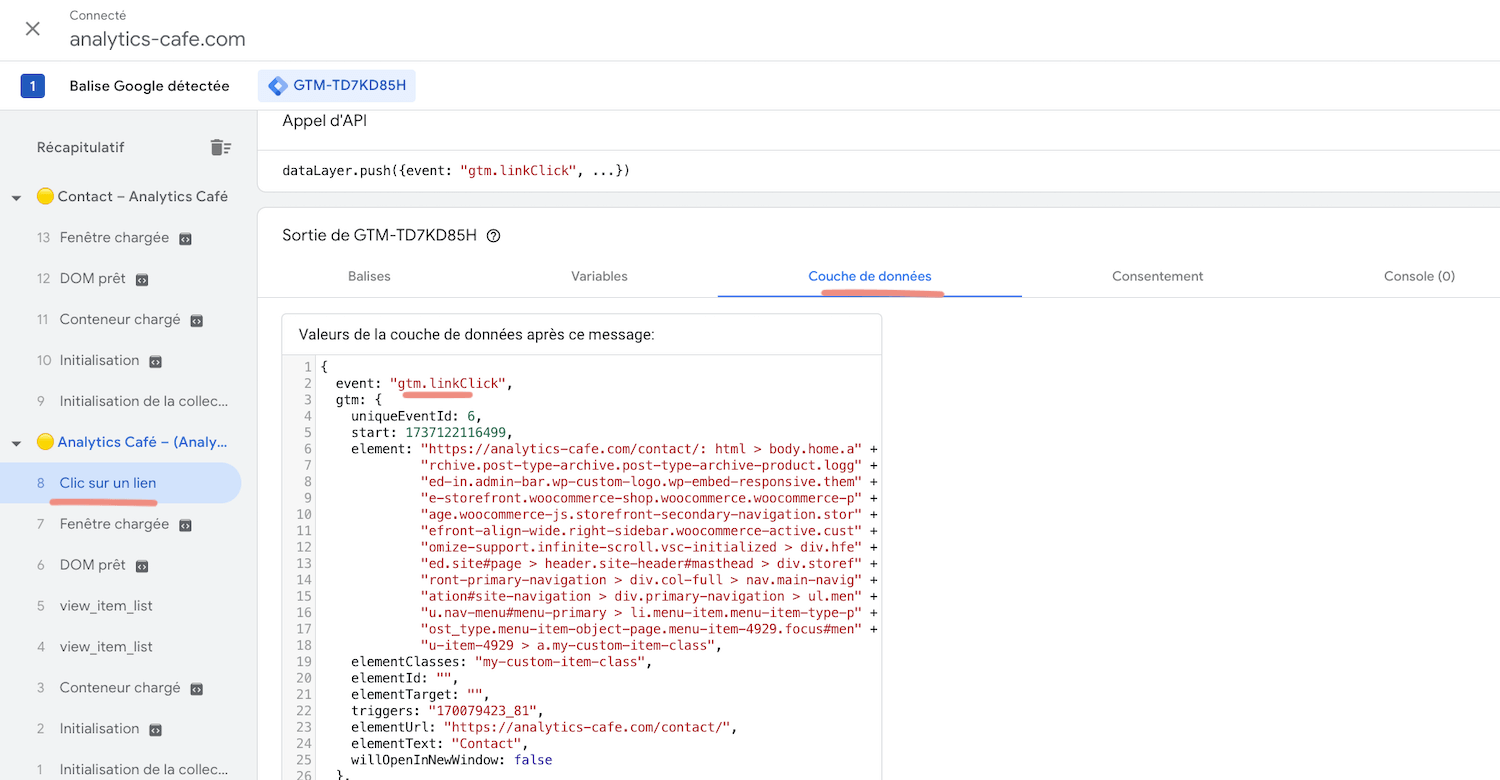Click the code icon next to DOM prêt 6
Screen dimensions: 1500x780
[x=142, y=566]
